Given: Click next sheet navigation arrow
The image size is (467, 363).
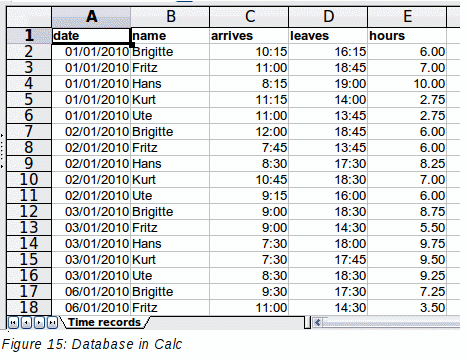Looking at the screenshot, I should pos(39,322).
